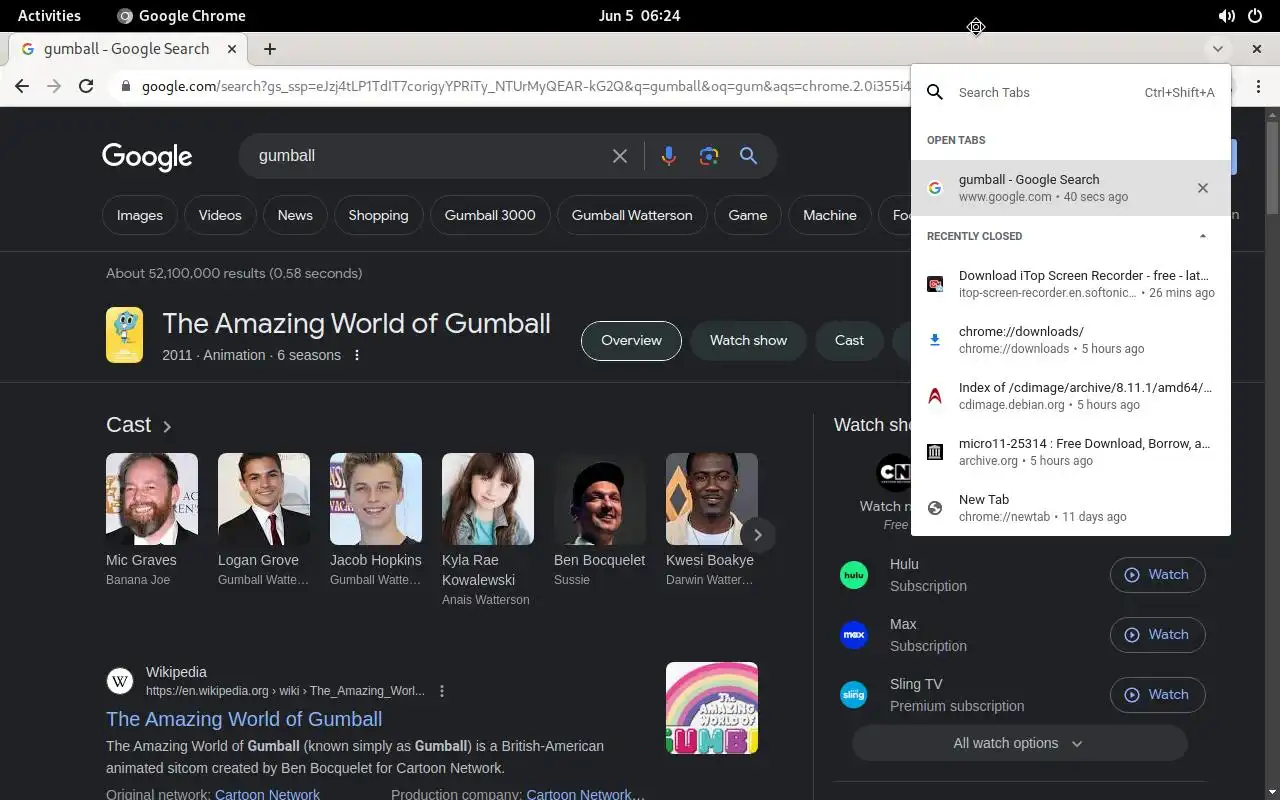Open the Hulu service icon
The width and height of the screenshot is (1280, 800).
(x=854, y=575)
